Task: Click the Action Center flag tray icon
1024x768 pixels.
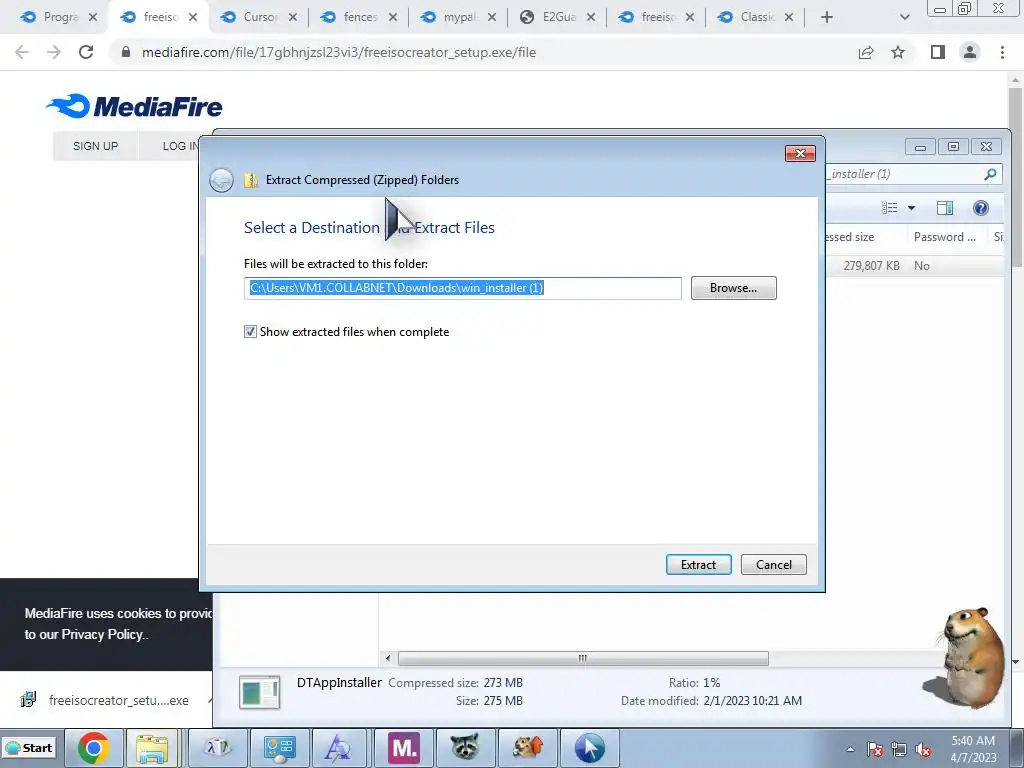Action: pos(875,749)
